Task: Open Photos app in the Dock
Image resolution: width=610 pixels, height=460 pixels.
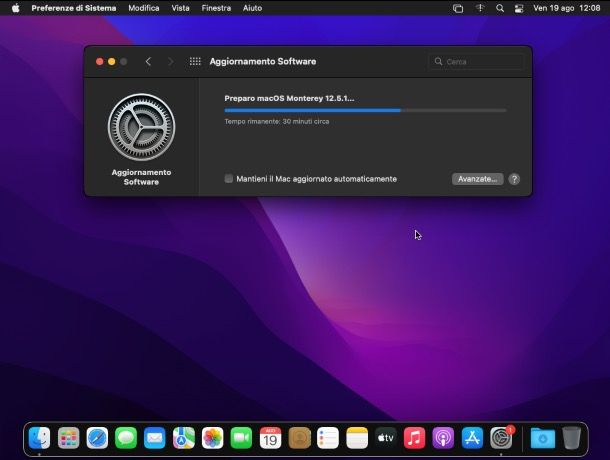Action: [212, 438]
